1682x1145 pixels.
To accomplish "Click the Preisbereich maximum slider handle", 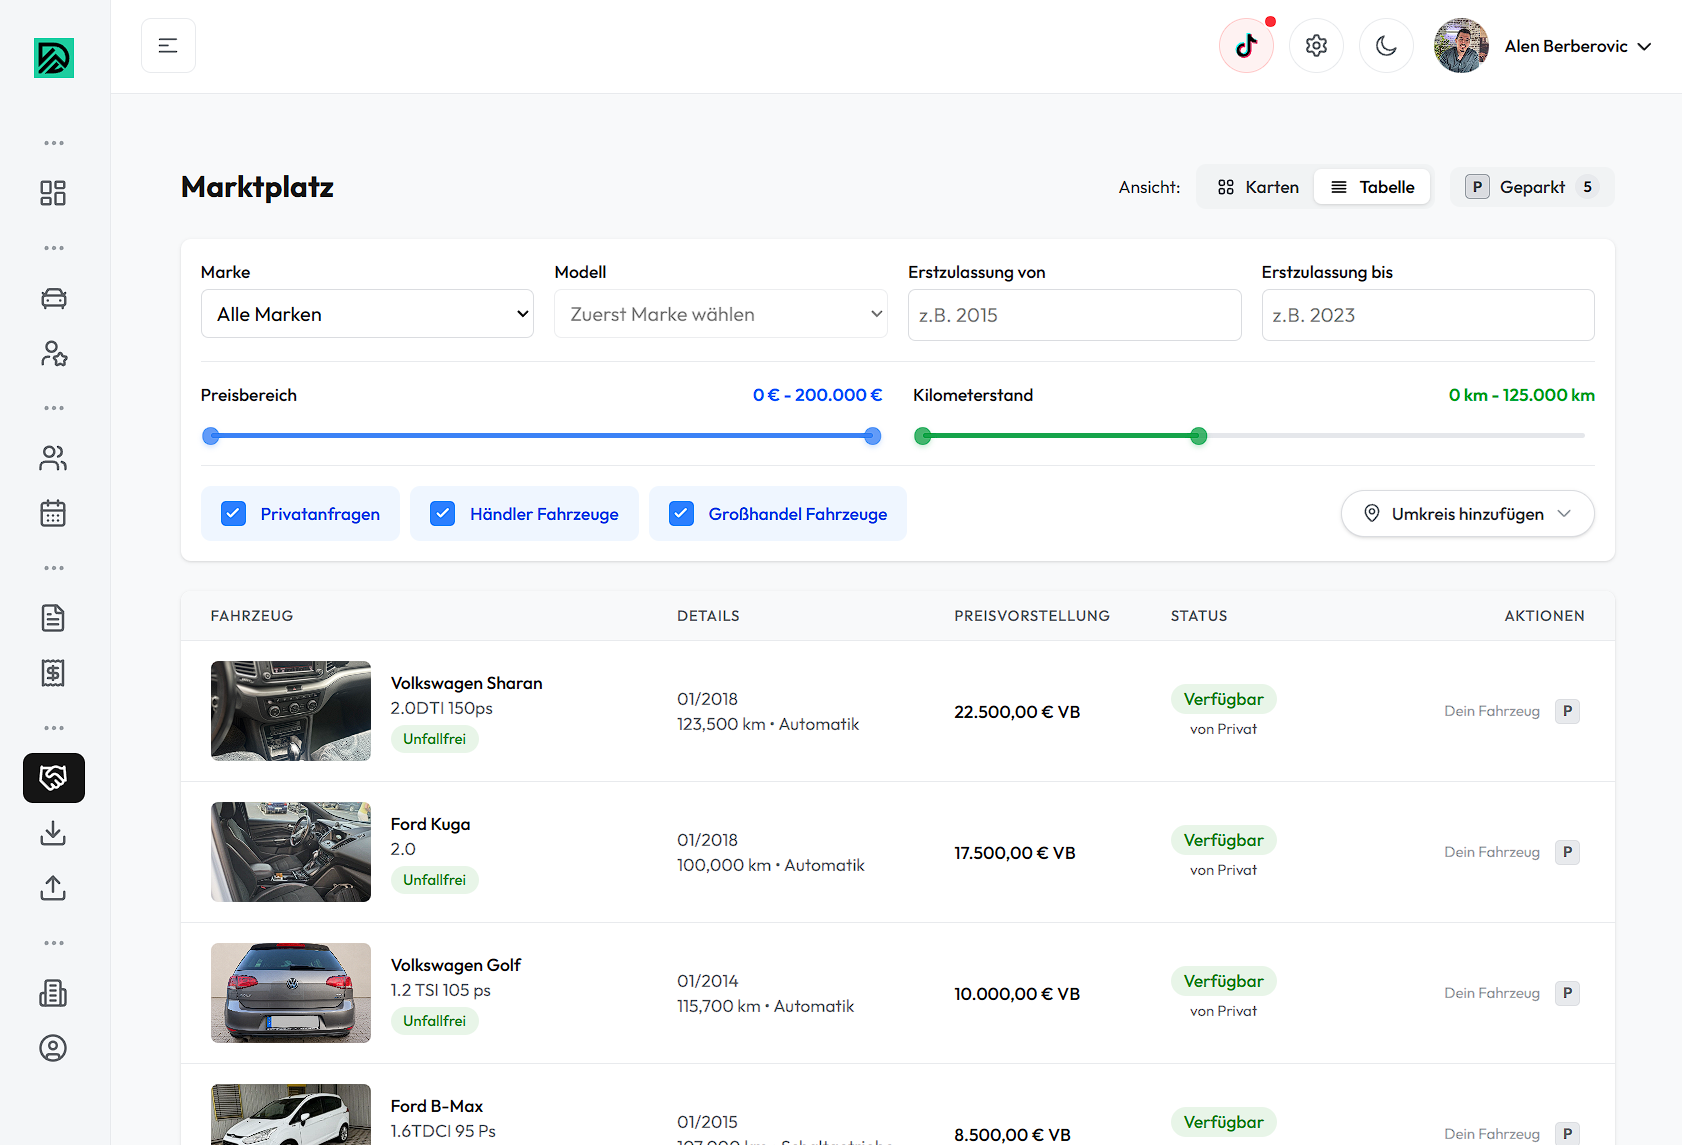I will point(872,436).
